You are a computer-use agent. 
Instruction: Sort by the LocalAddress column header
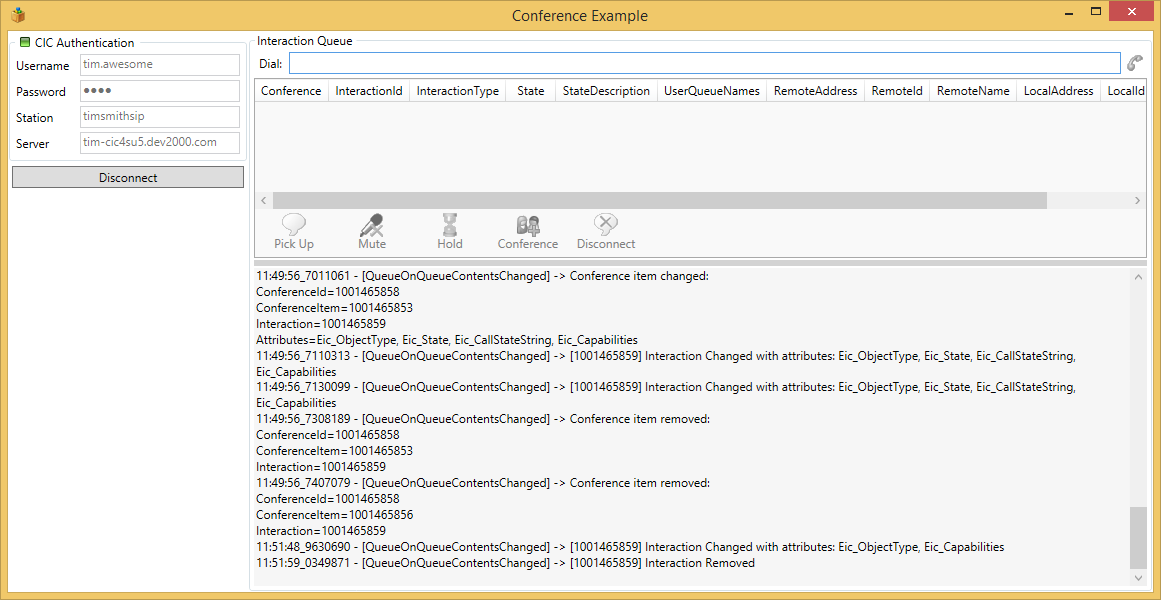(x=1058, y=91)
